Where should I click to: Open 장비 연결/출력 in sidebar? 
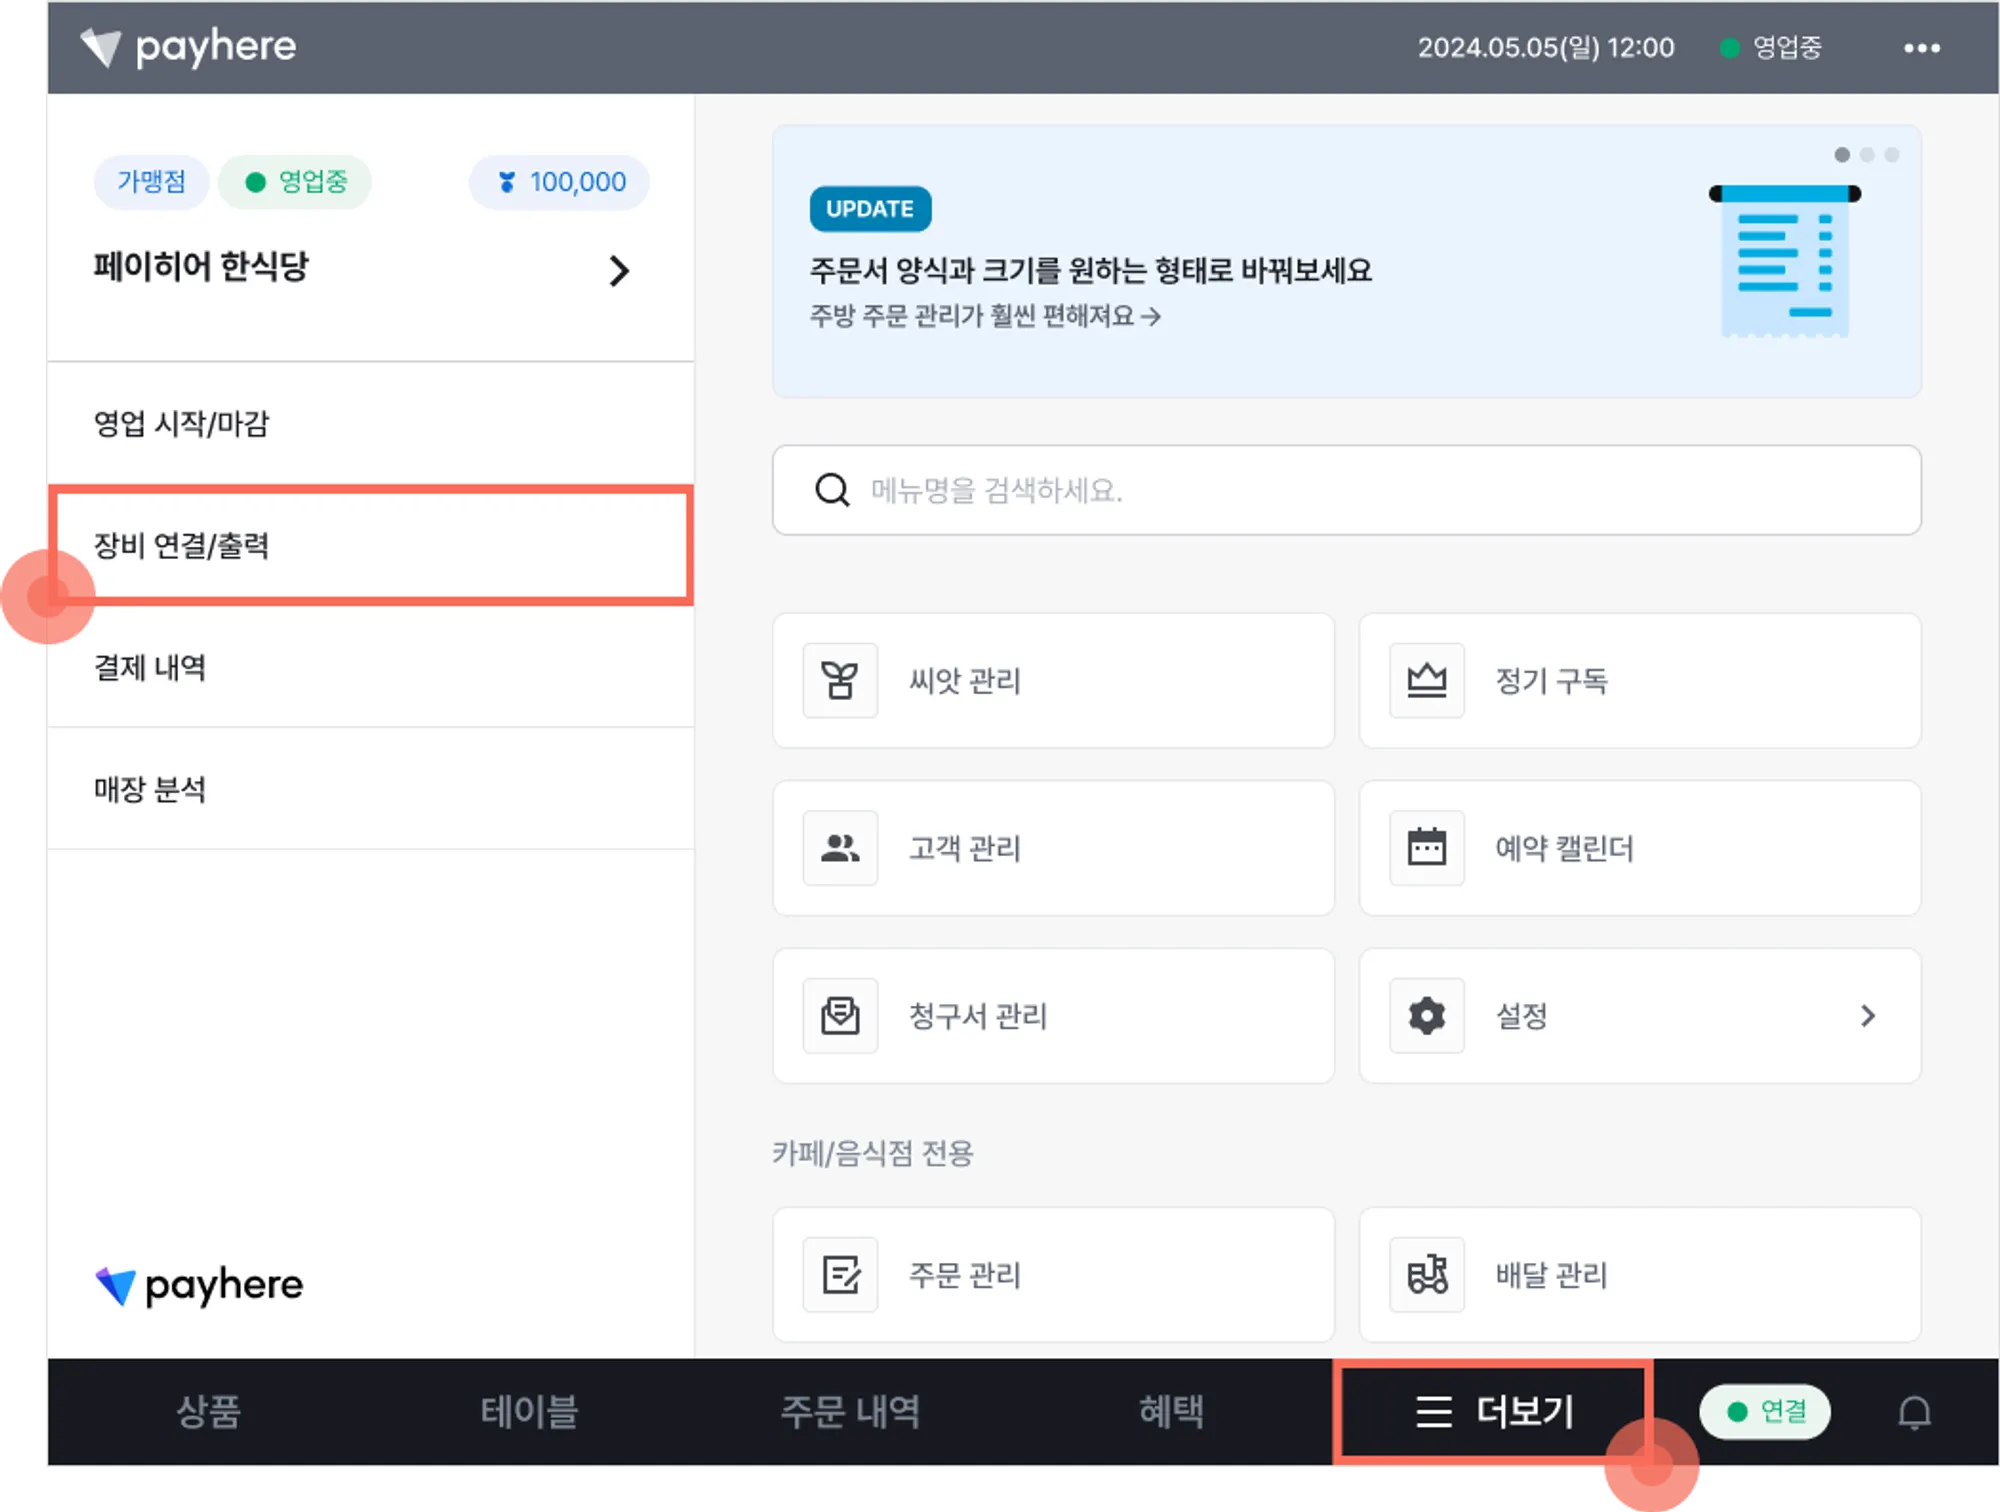[x=370, y=546]
